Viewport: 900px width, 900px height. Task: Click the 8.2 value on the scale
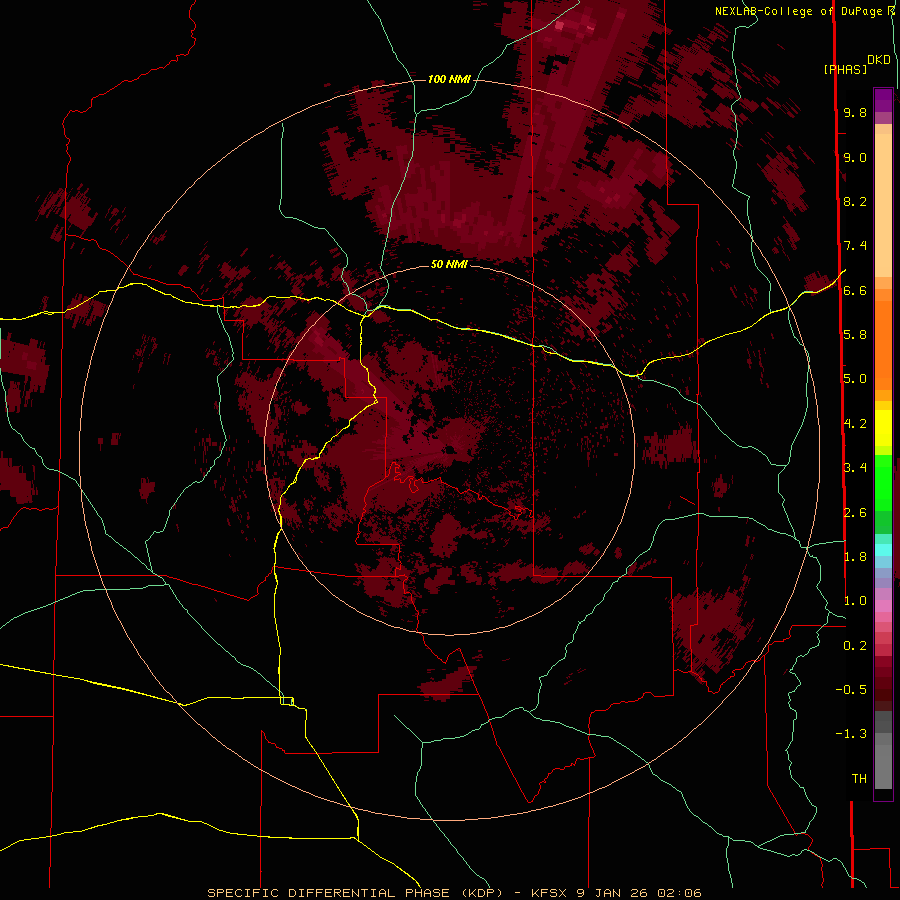pos(855,201)
